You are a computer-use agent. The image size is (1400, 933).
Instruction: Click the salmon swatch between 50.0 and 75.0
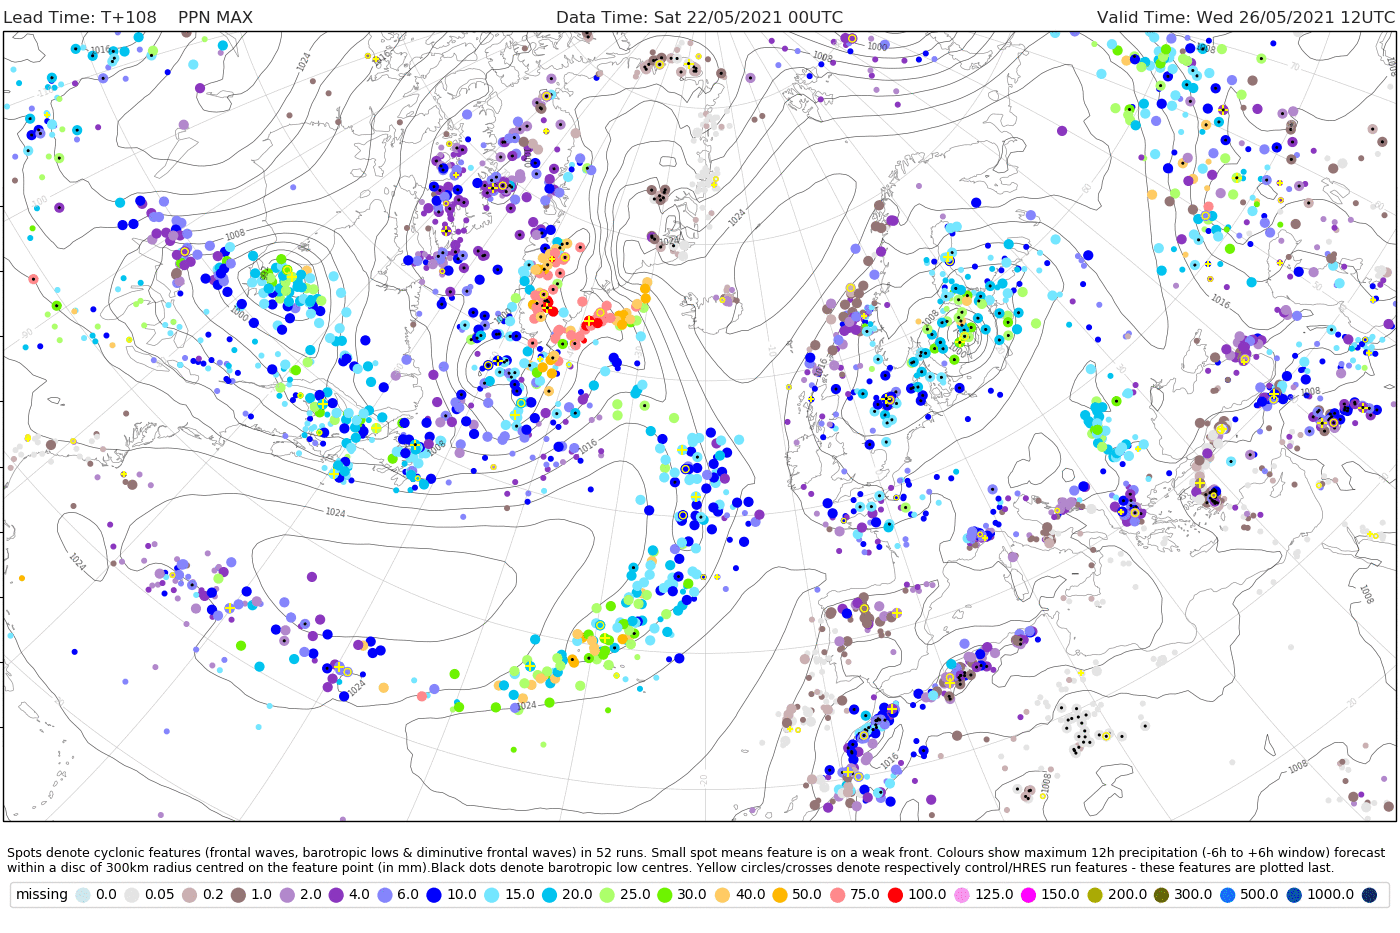836,895
